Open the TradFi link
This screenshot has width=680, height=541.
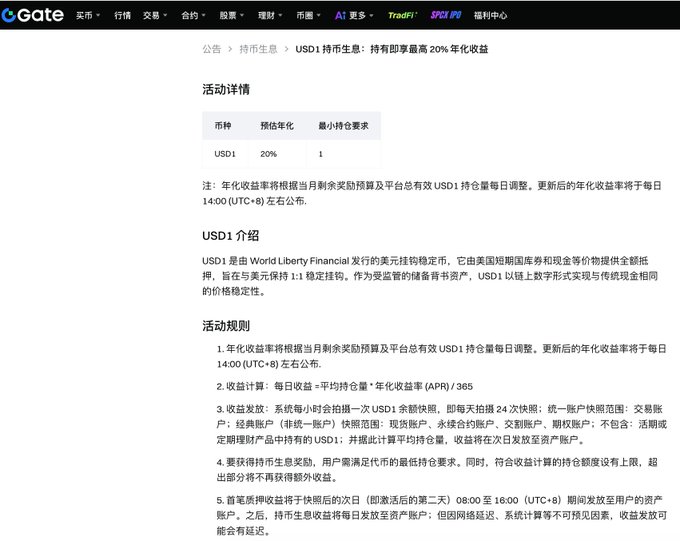click(x=402, y=15)
